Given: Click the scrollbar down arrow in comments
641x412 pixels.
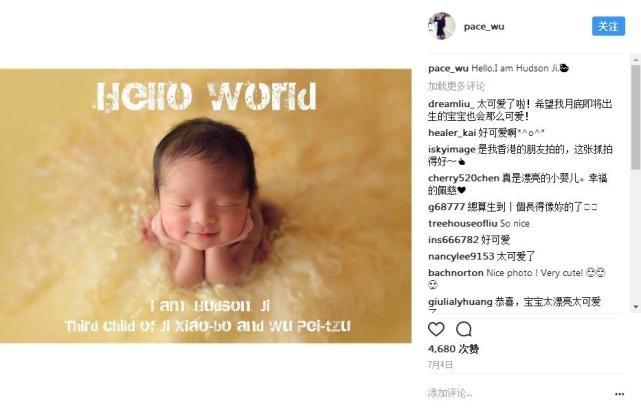Looking at the screenshot, I should pos(636,307).
